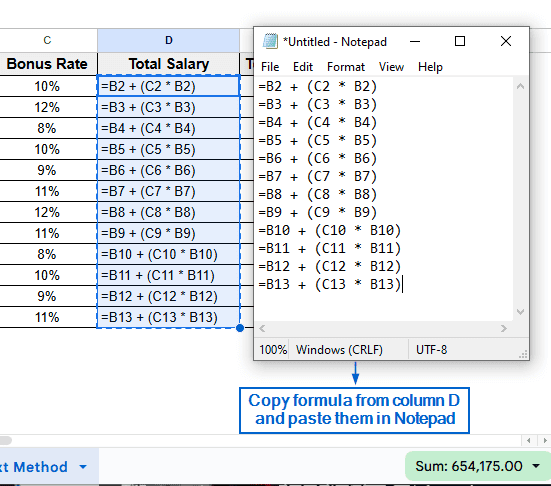Click the UTF-8 encoding status entry

[432, 350]
